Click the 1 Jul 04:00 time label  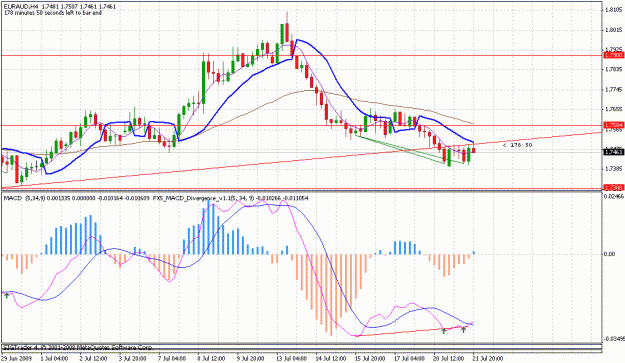coord(54,359)
